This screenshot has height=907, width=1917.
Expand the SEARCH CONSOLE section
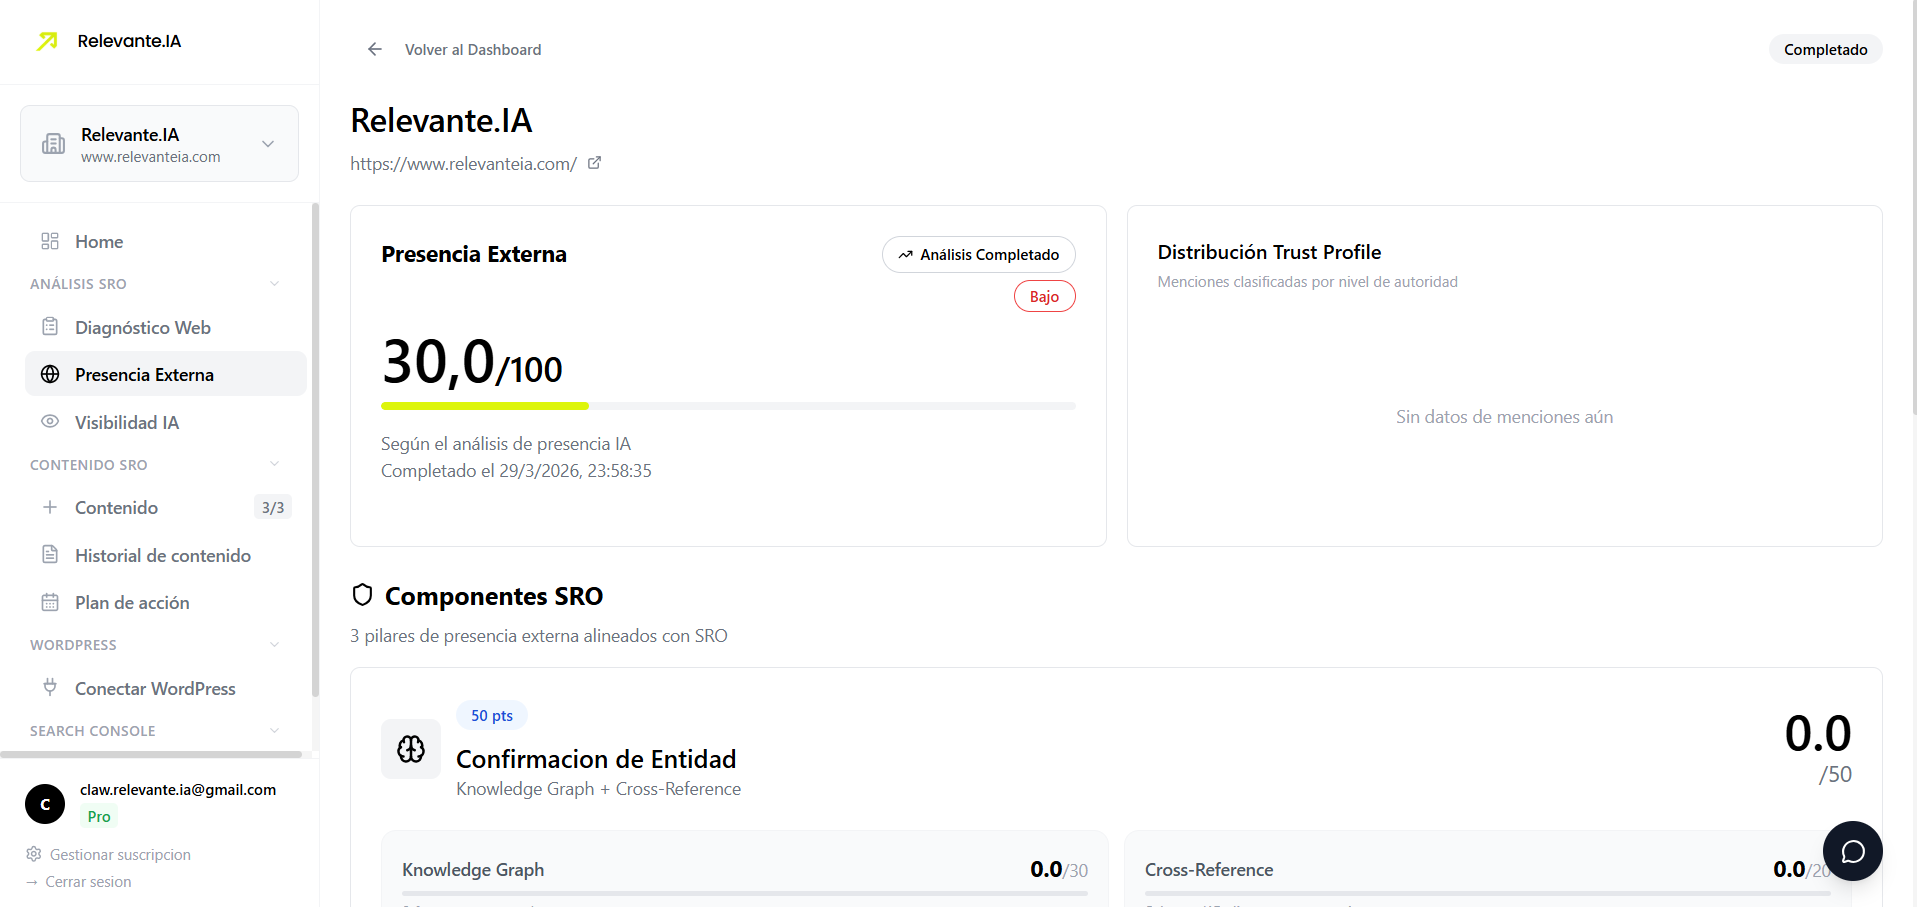[274, 730]
